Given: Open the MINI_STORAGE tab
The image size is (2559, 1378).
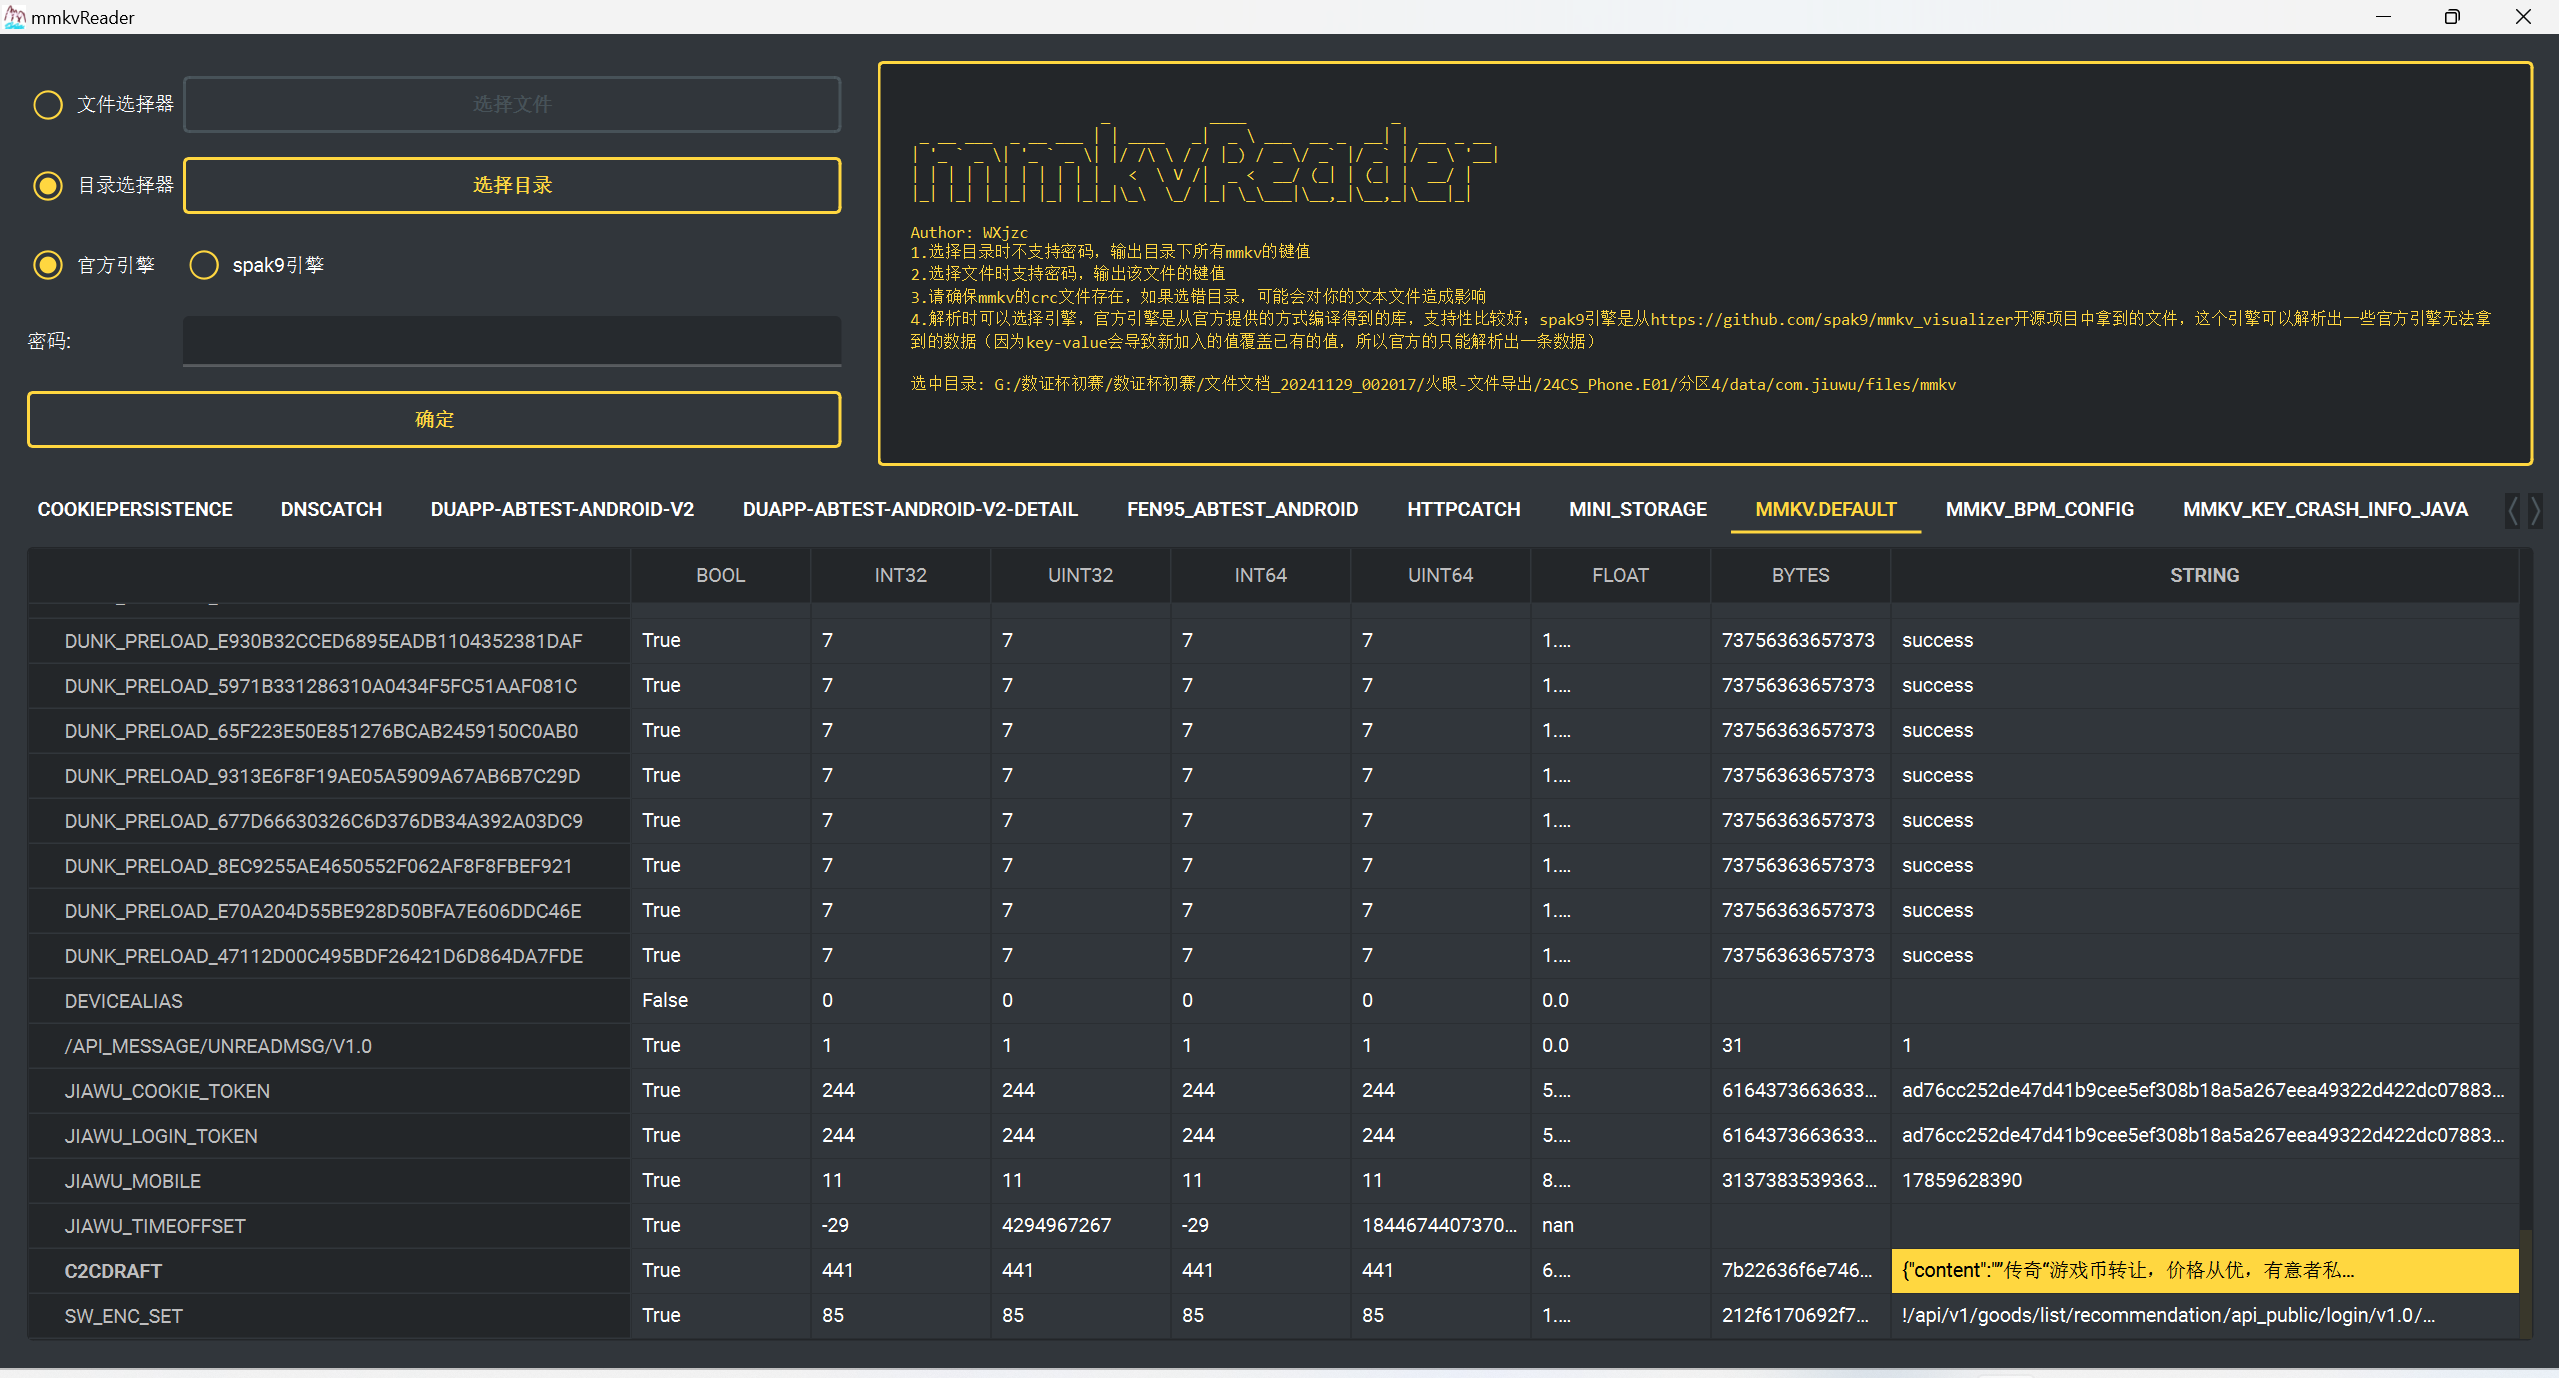Looking at the screenshot, I should 1637,510.
